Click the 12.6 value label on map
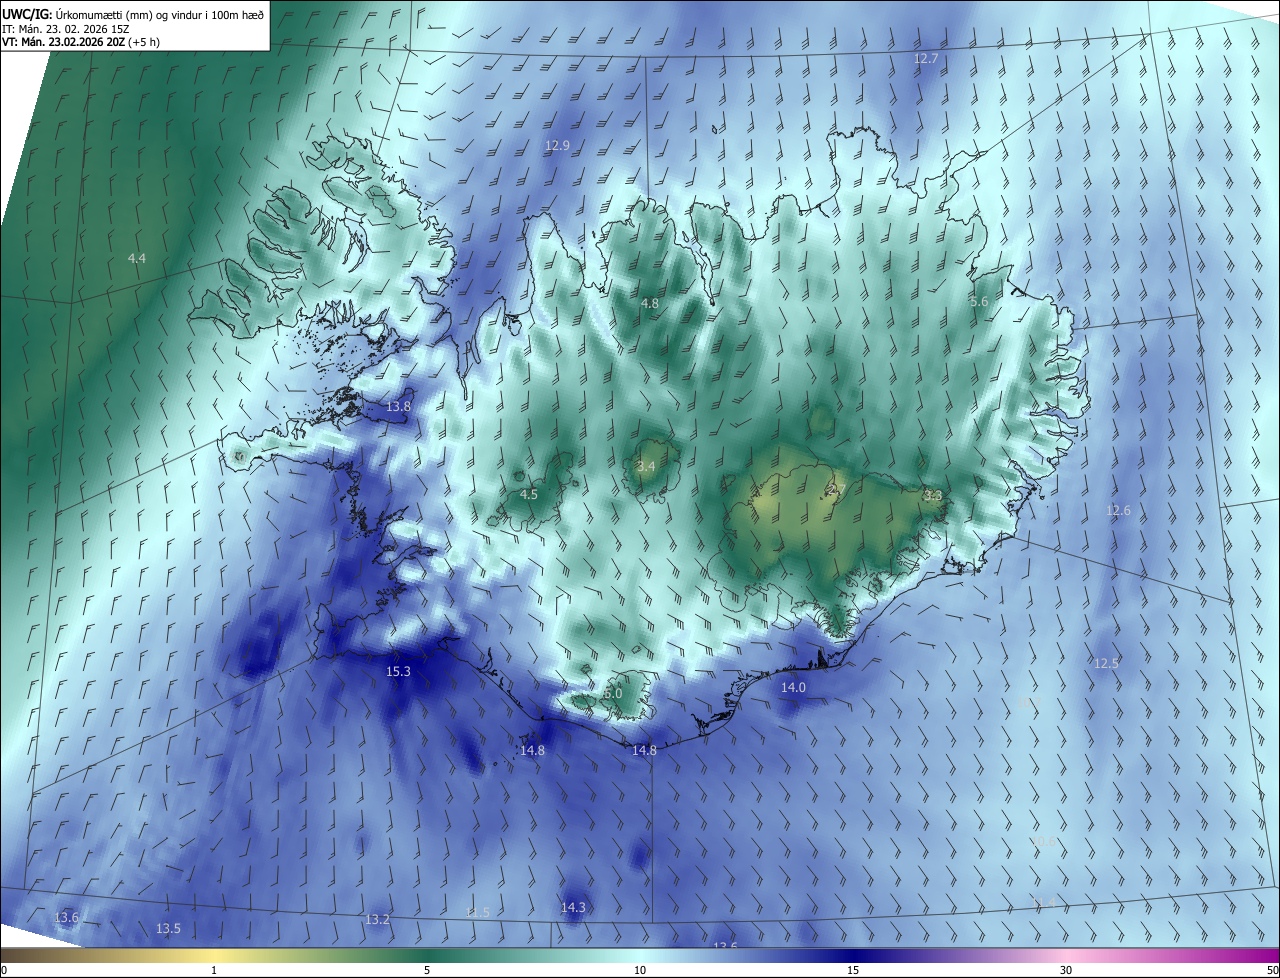Screen dimensions: 1280x978 tap(1118, 511)
